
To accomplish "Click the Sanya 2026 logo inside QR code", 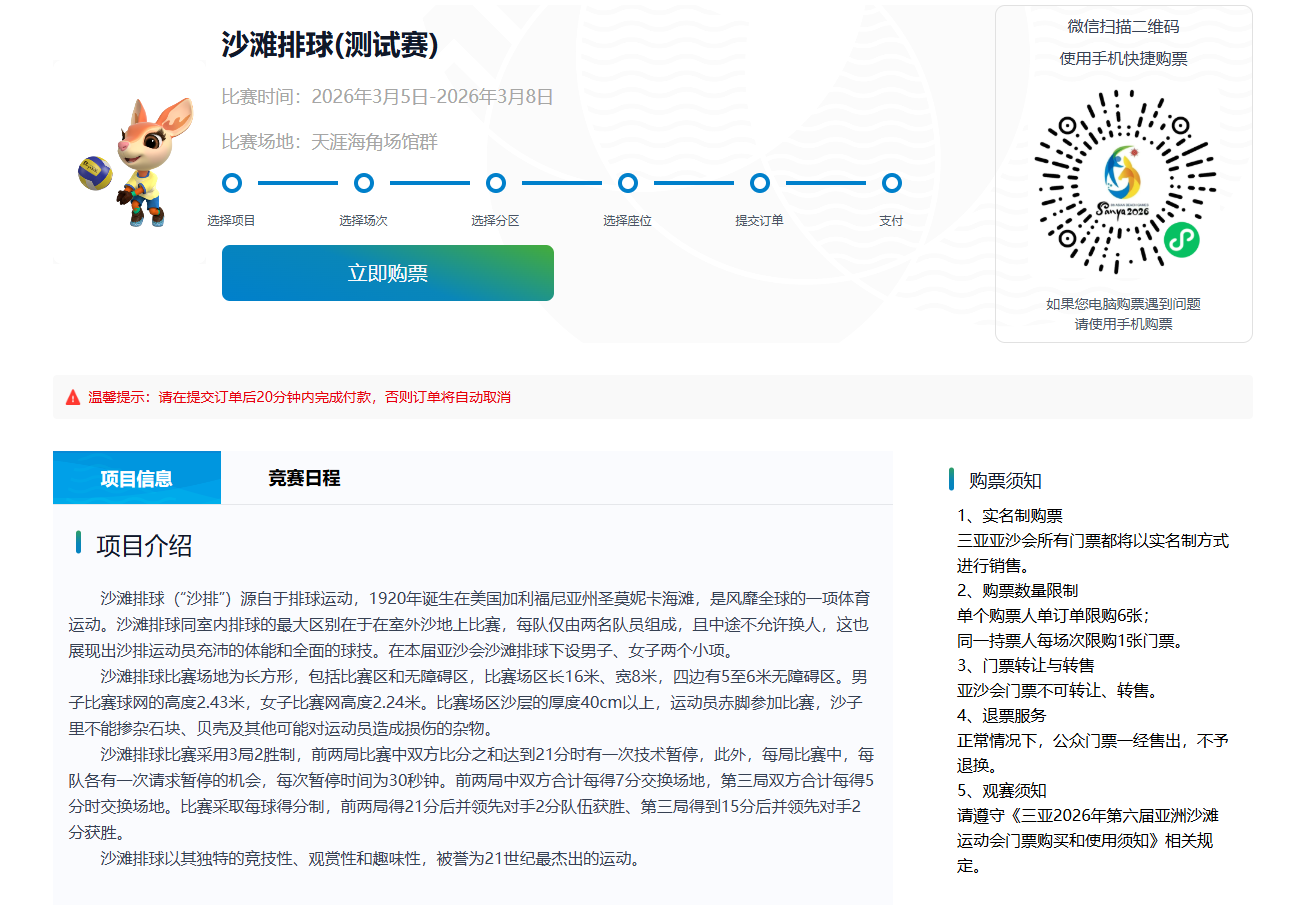I will pos(1124,181).
